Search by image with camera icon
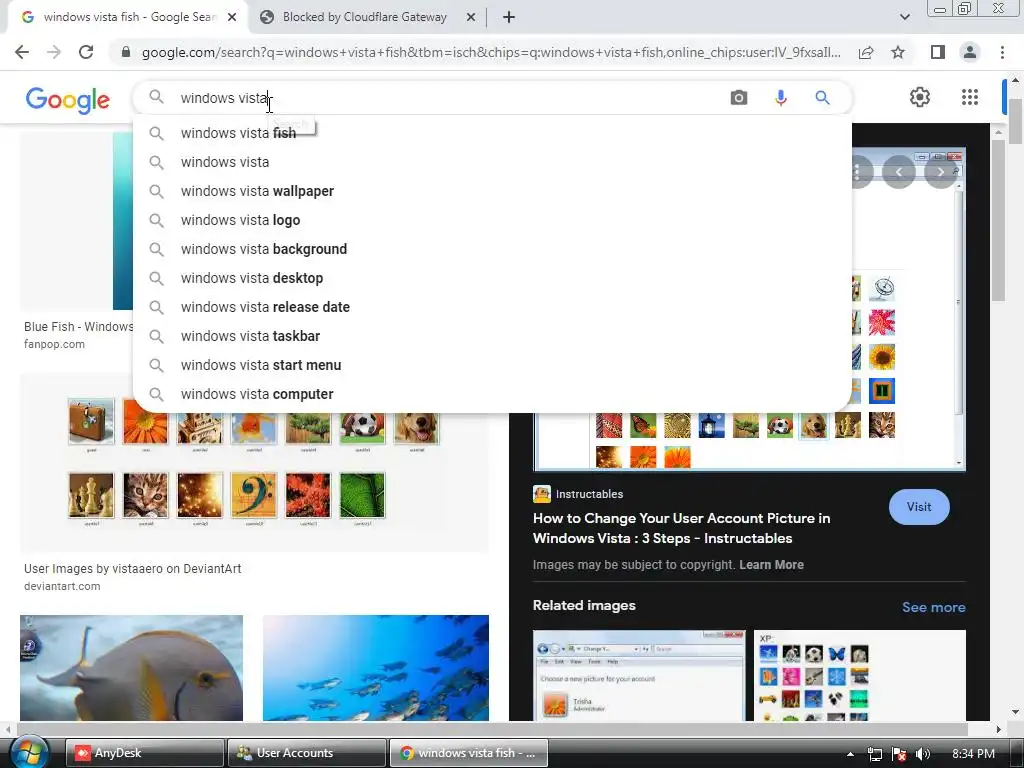The image size is (1024, 768). click(x=739, y=98)
